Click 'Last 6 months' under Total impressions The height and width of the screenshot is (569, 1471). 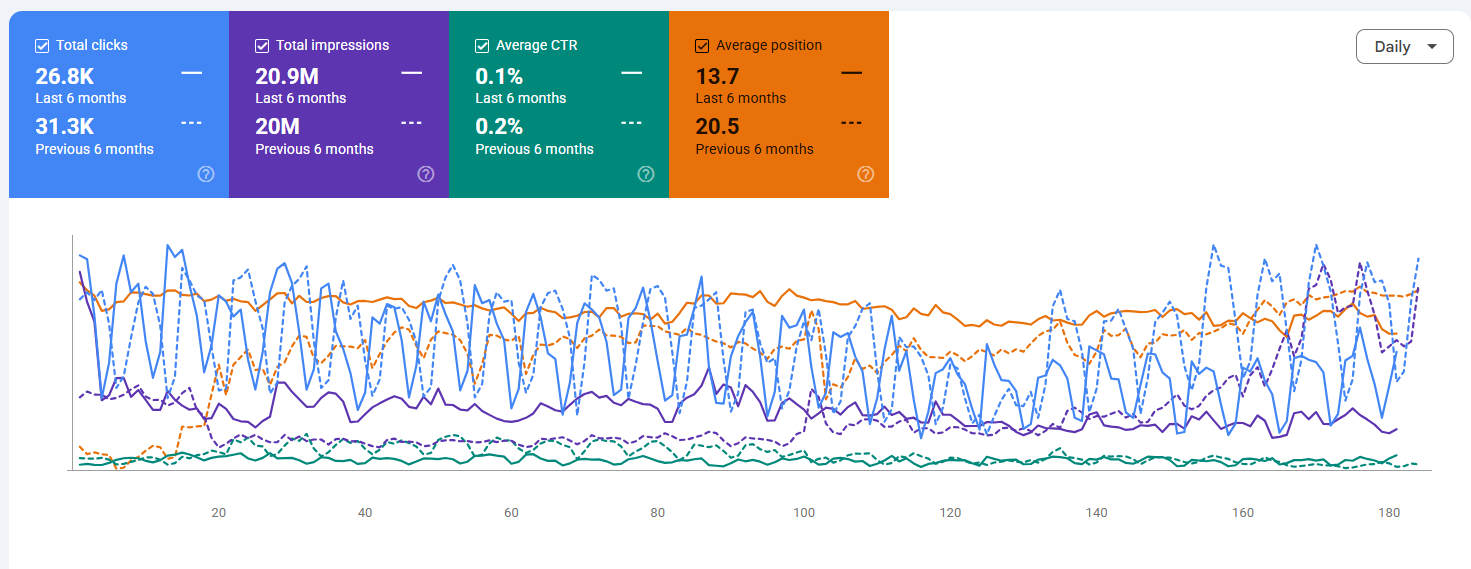pyautogui.click(x=301, y=98)
